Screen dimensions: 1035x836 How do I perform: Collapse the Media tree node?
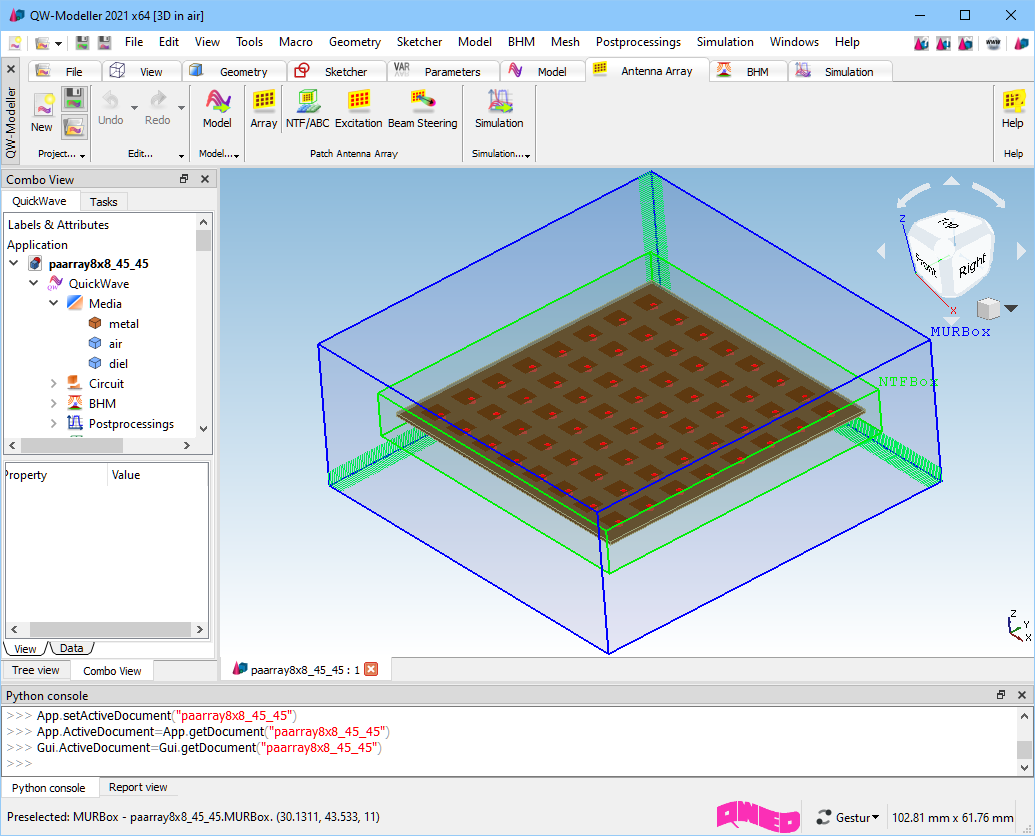[54, 304]
